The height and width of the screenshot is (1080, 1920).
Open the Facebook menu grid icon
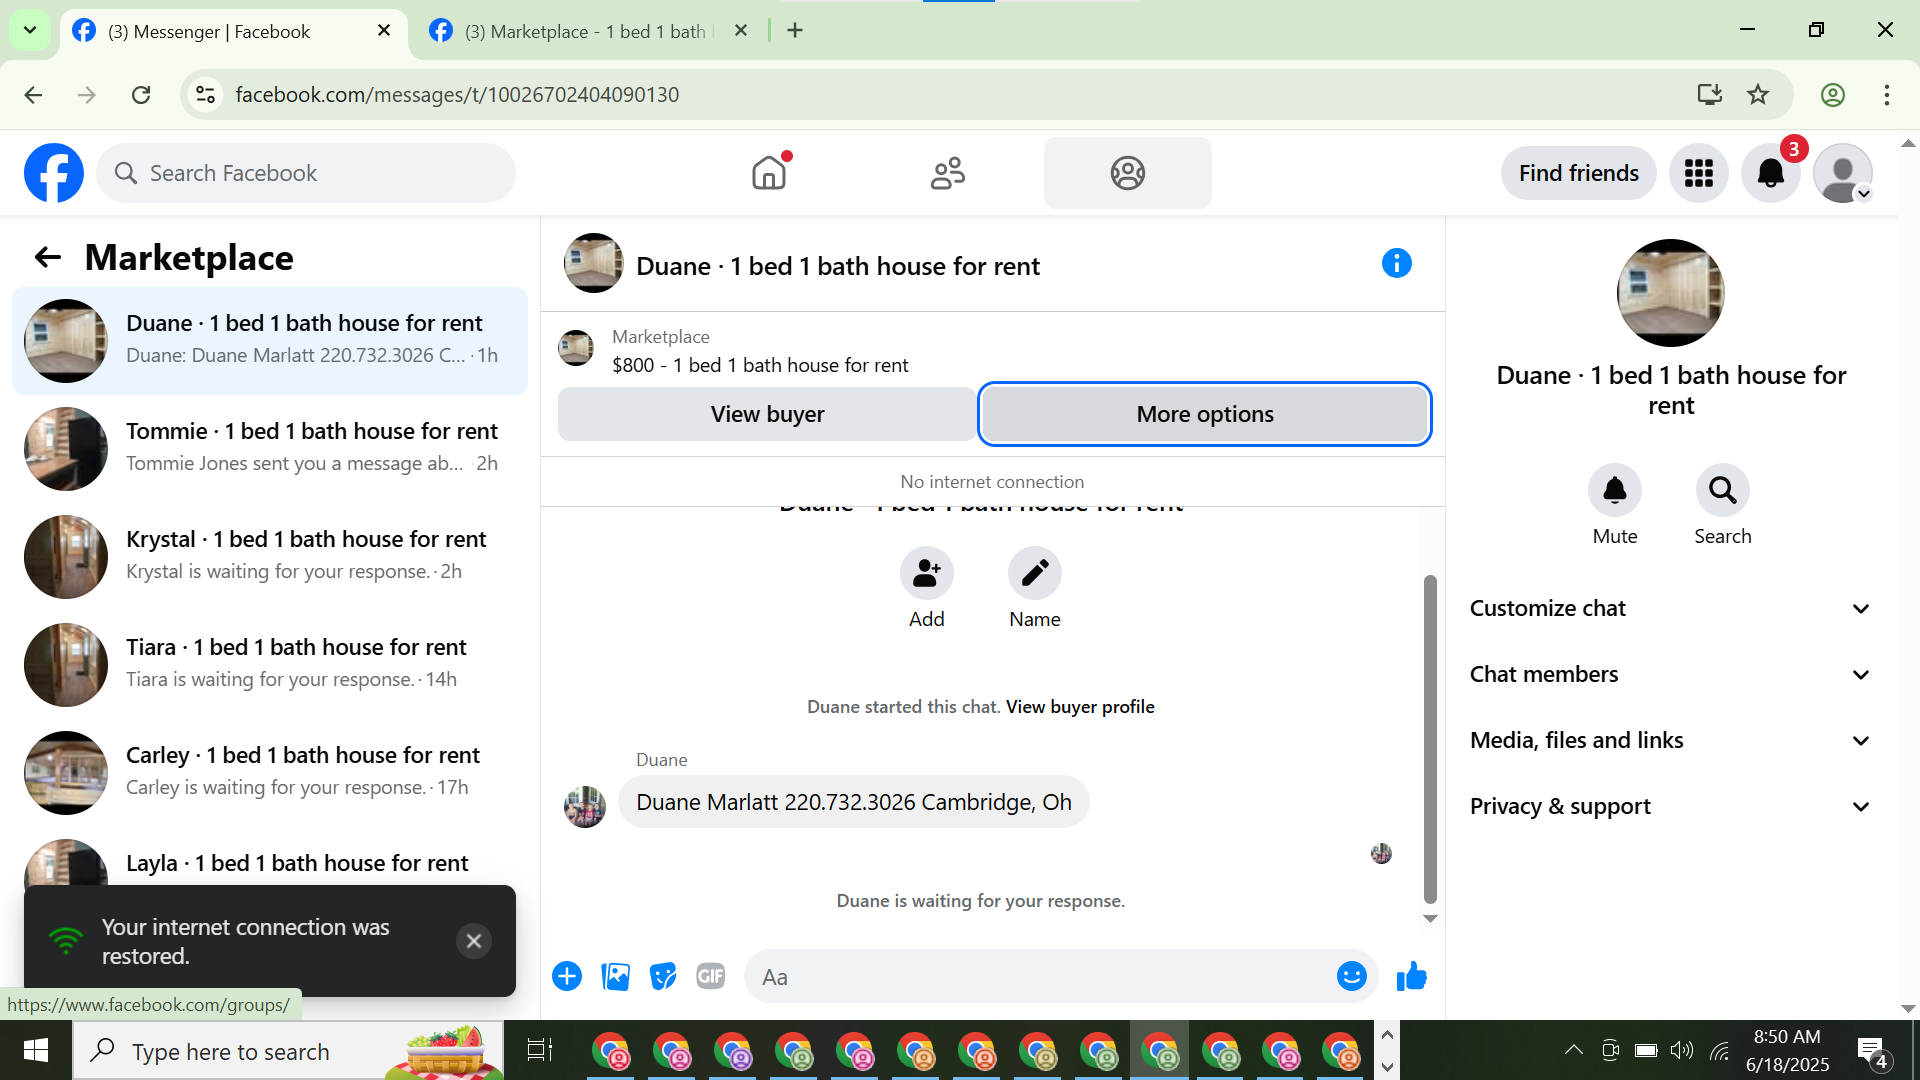tap(1698, 173)
